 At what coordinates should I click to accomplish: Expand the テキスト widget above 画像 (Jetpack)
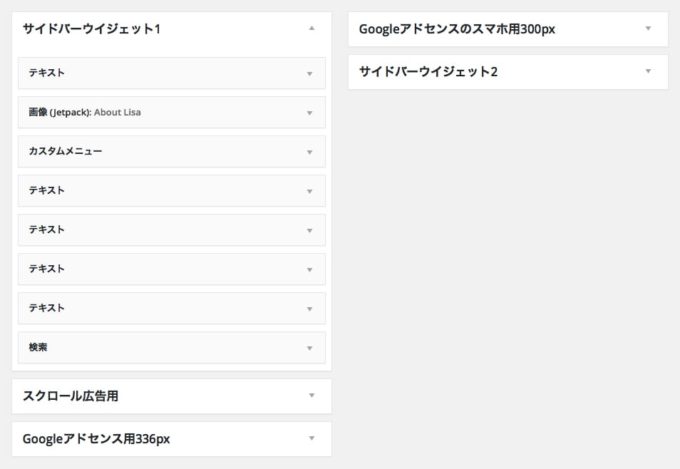(310, 74)
